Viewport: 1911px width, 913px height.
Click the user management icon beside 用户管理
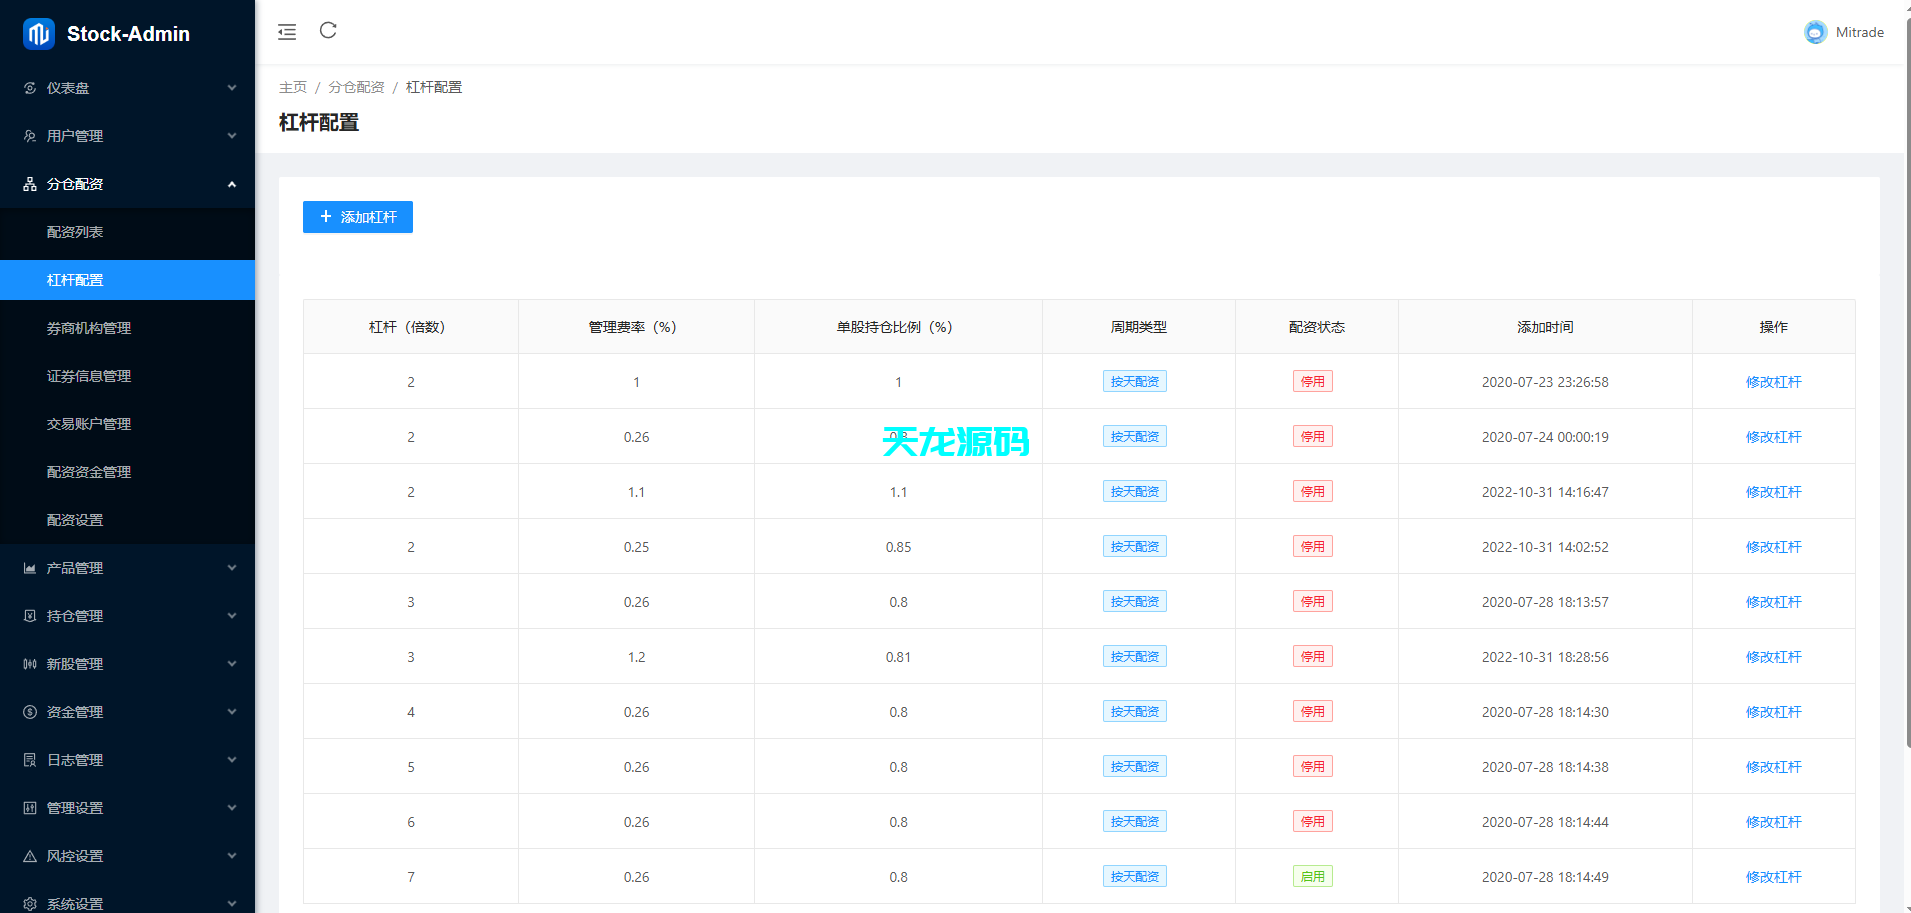click(28, 136)
